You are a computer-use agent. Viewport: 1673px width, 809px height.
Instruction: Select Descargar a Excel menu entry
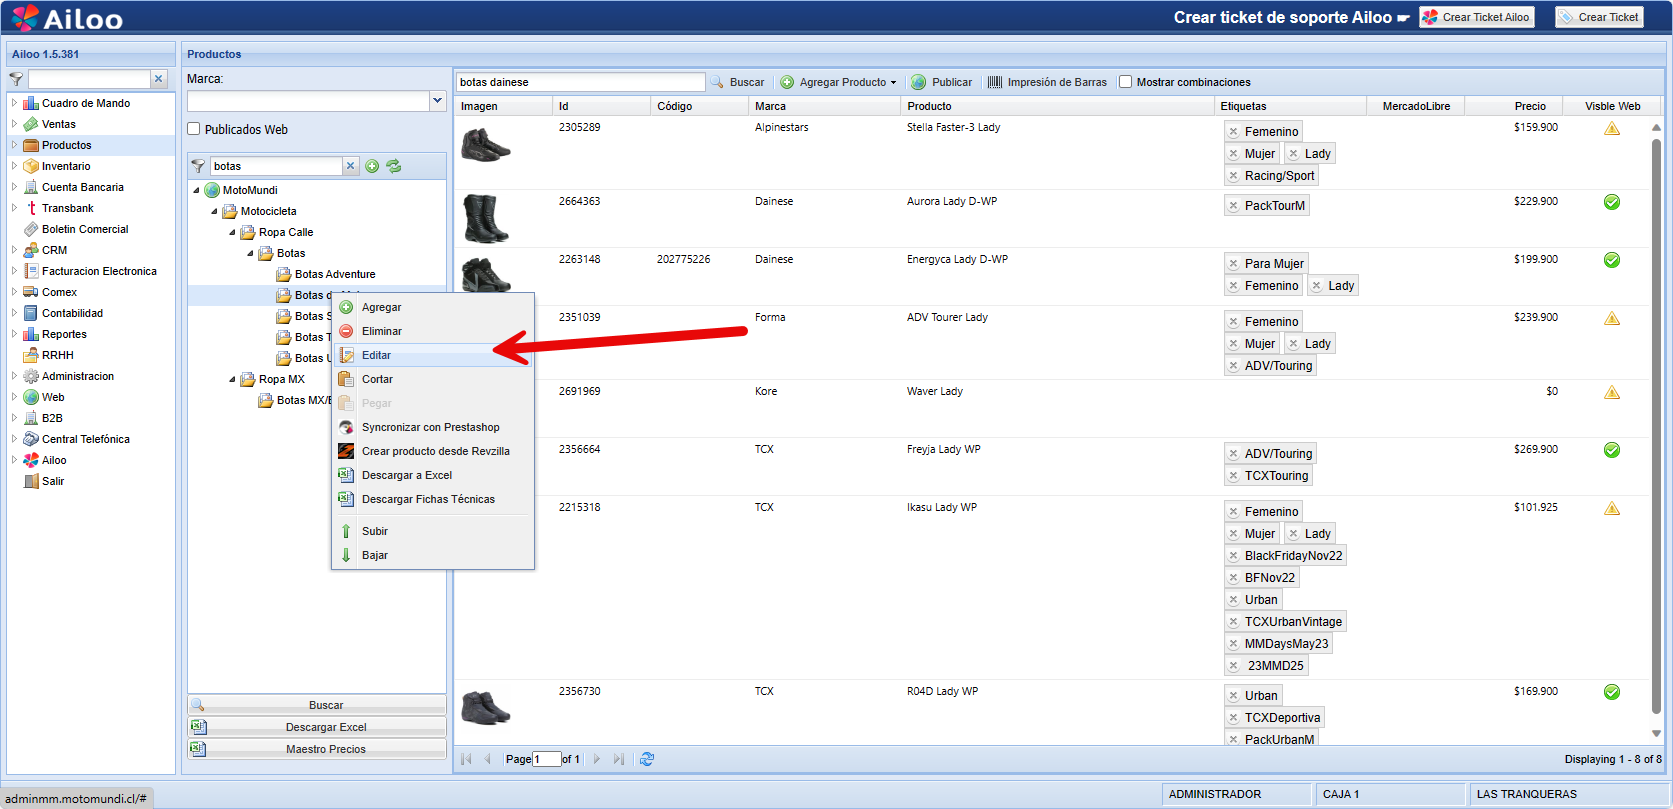433,475
